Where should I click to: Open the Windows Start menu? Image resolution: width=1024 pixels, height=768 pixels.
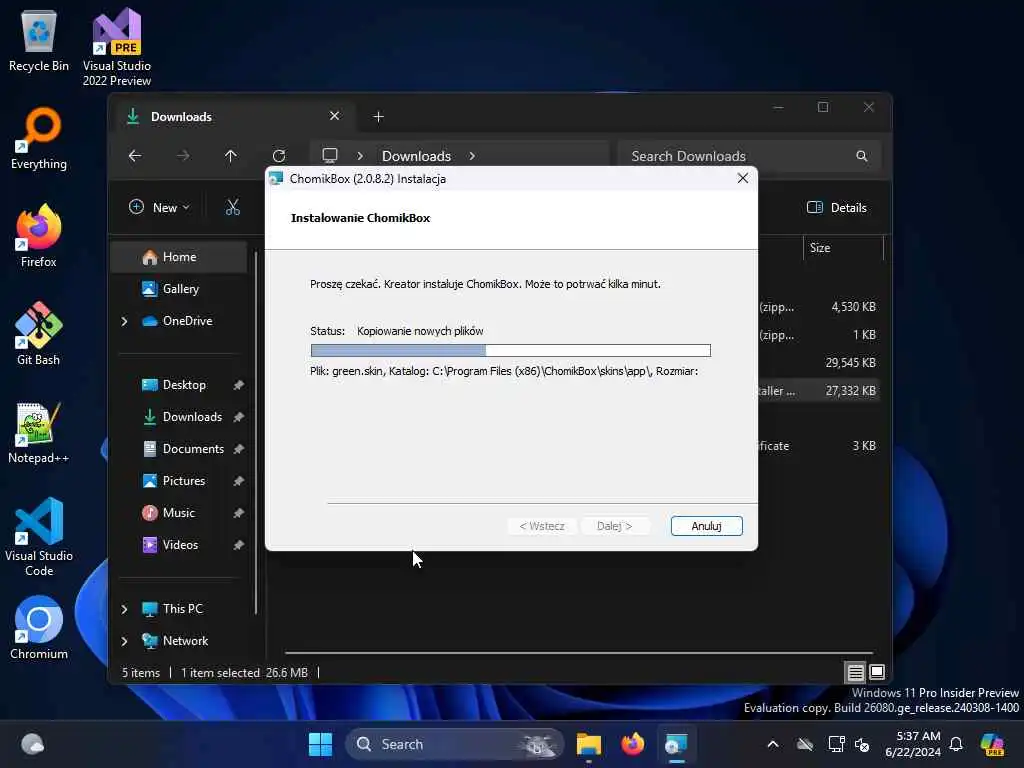point(320,744)
